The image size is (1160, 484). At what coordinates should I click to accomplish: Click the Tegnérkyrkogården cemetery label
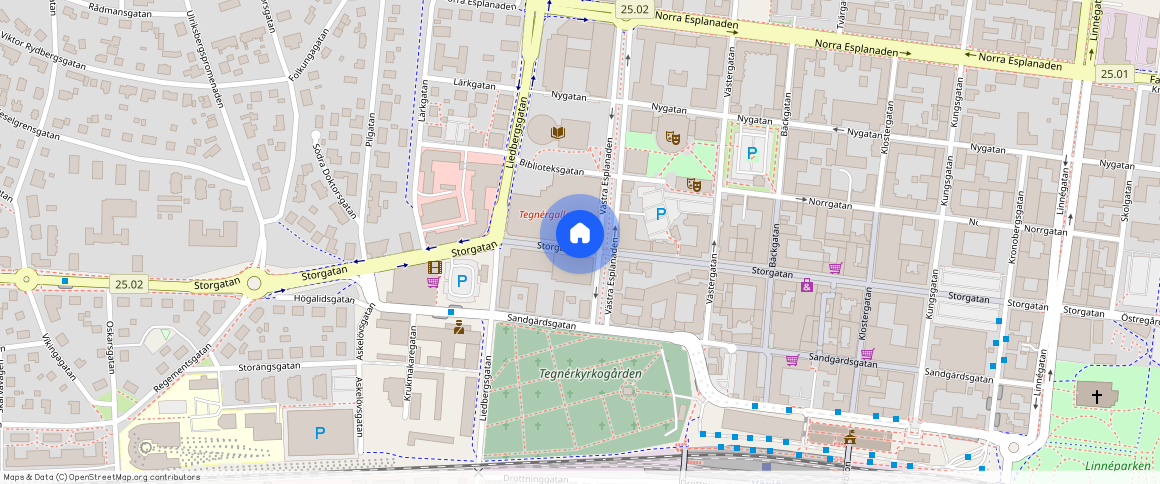pyautogui.click(x=590, y=373)
